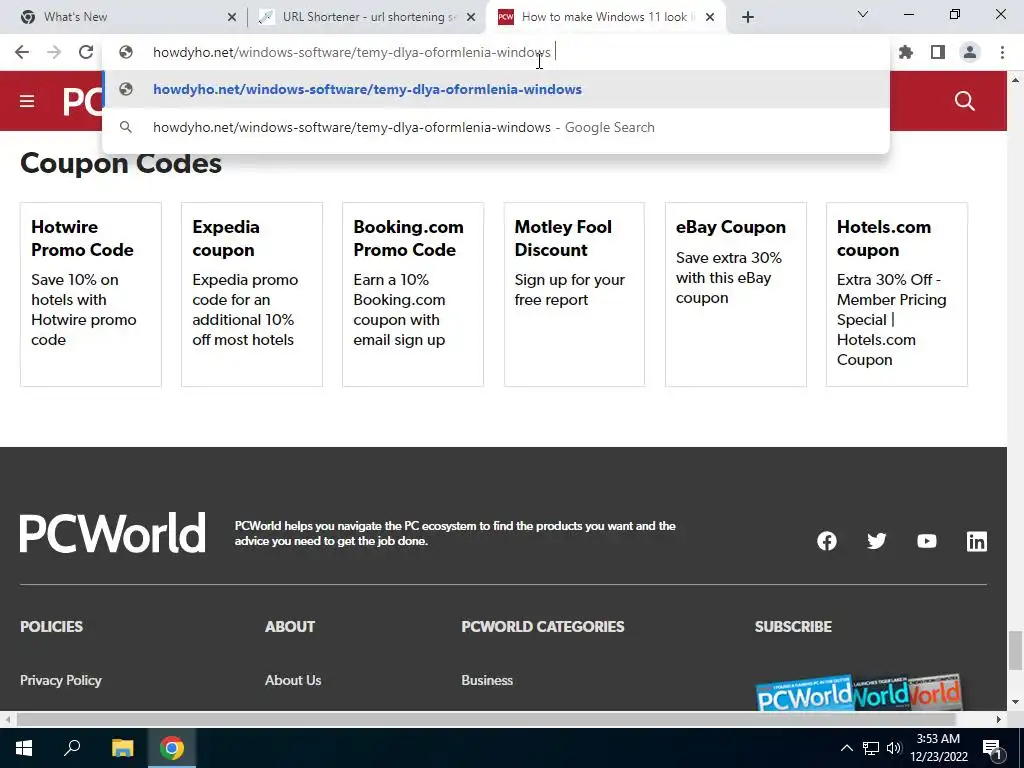Open the PCWorld search magnifier
This screenshot has width=1024, height=768.
(965, 101)
